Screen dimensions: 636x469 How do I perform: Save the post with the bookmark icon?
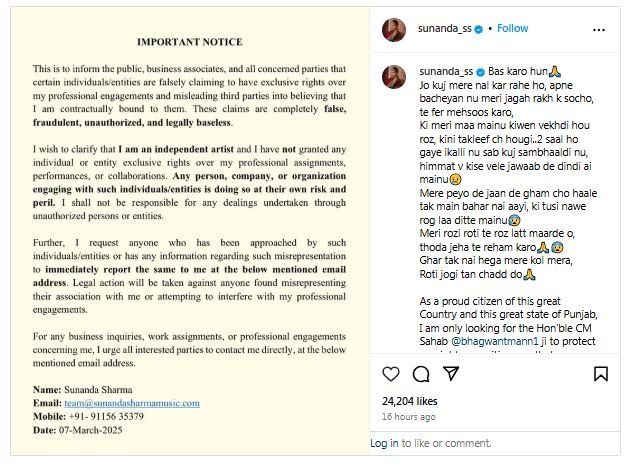[x=601, y=374]
